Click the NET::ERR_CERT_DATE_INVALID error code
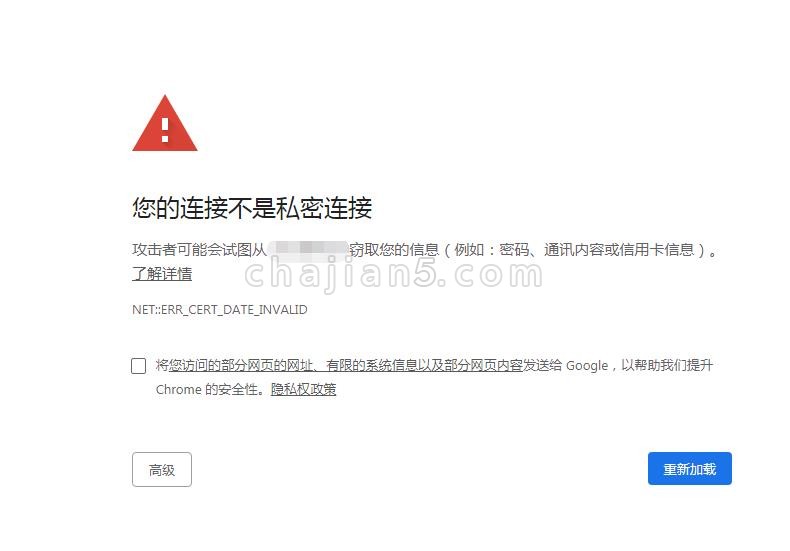790x551 pixels. click(x=220, y=310)
